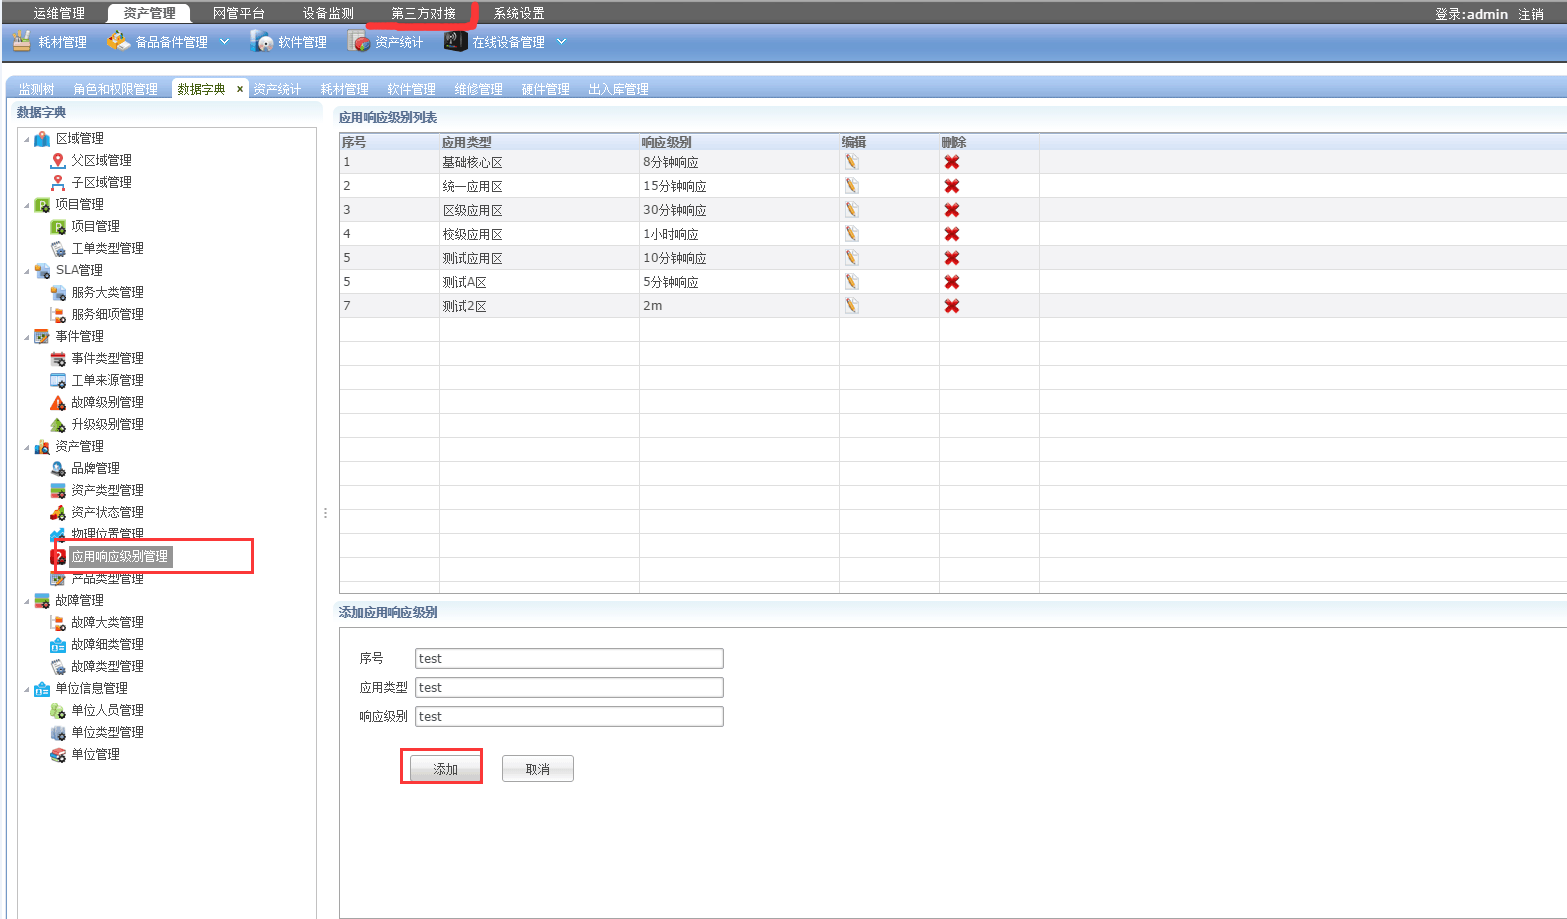Click the 添加 button to add response level
1567x919 pixels.
441,768
